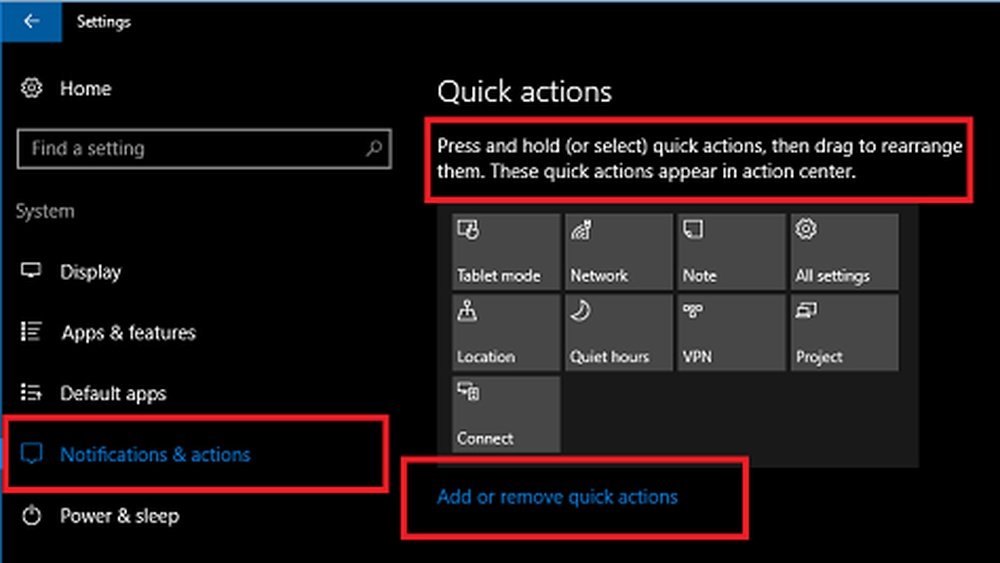
Task: Open Home settings via gear icon
Action: pyautogui.click(x=31, y=88)
